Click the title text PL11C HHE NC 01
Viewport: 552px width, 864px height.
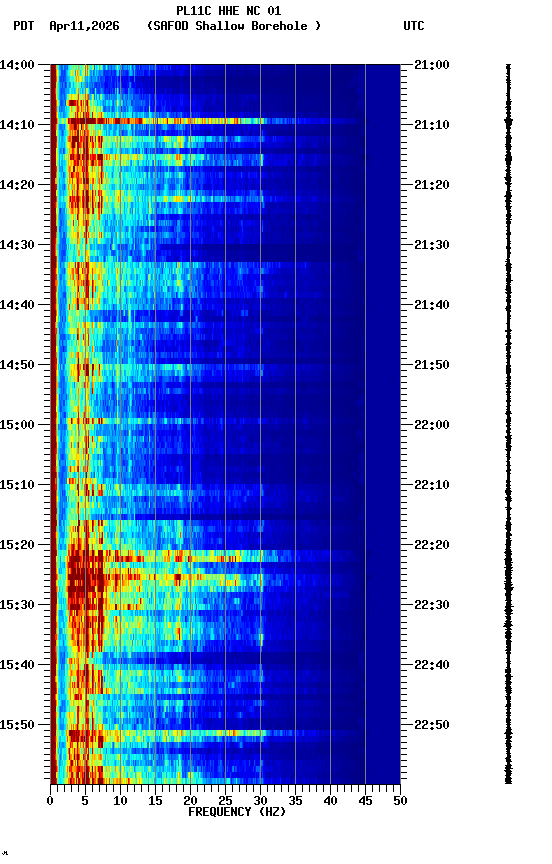229,11
